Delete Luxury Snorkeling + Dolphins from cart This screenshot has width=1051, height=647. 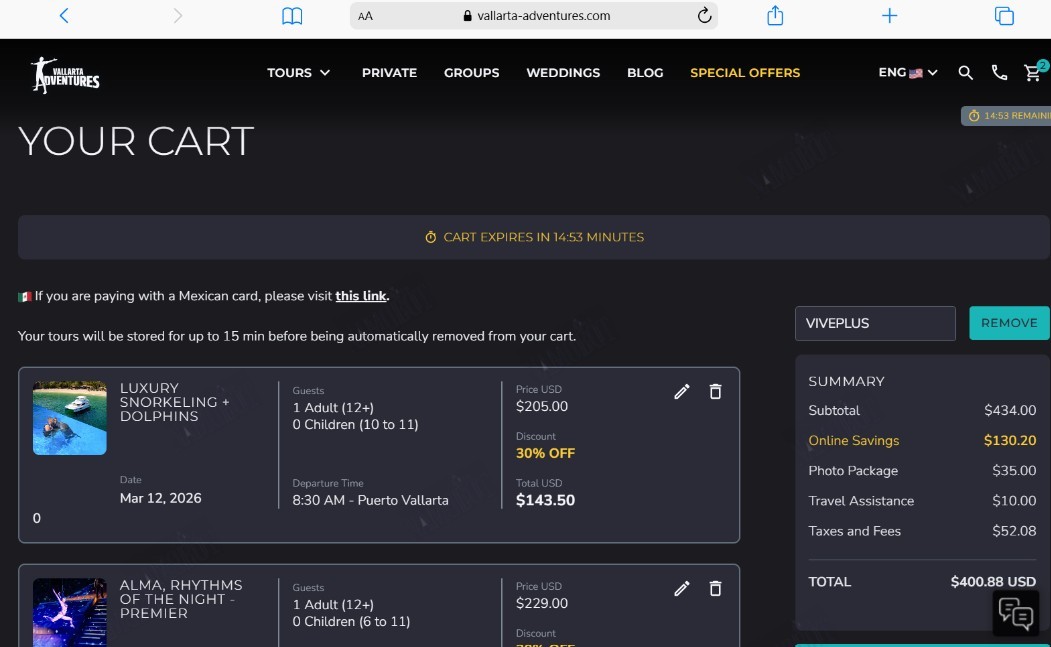pyautogui.click(x=715, y=392)
